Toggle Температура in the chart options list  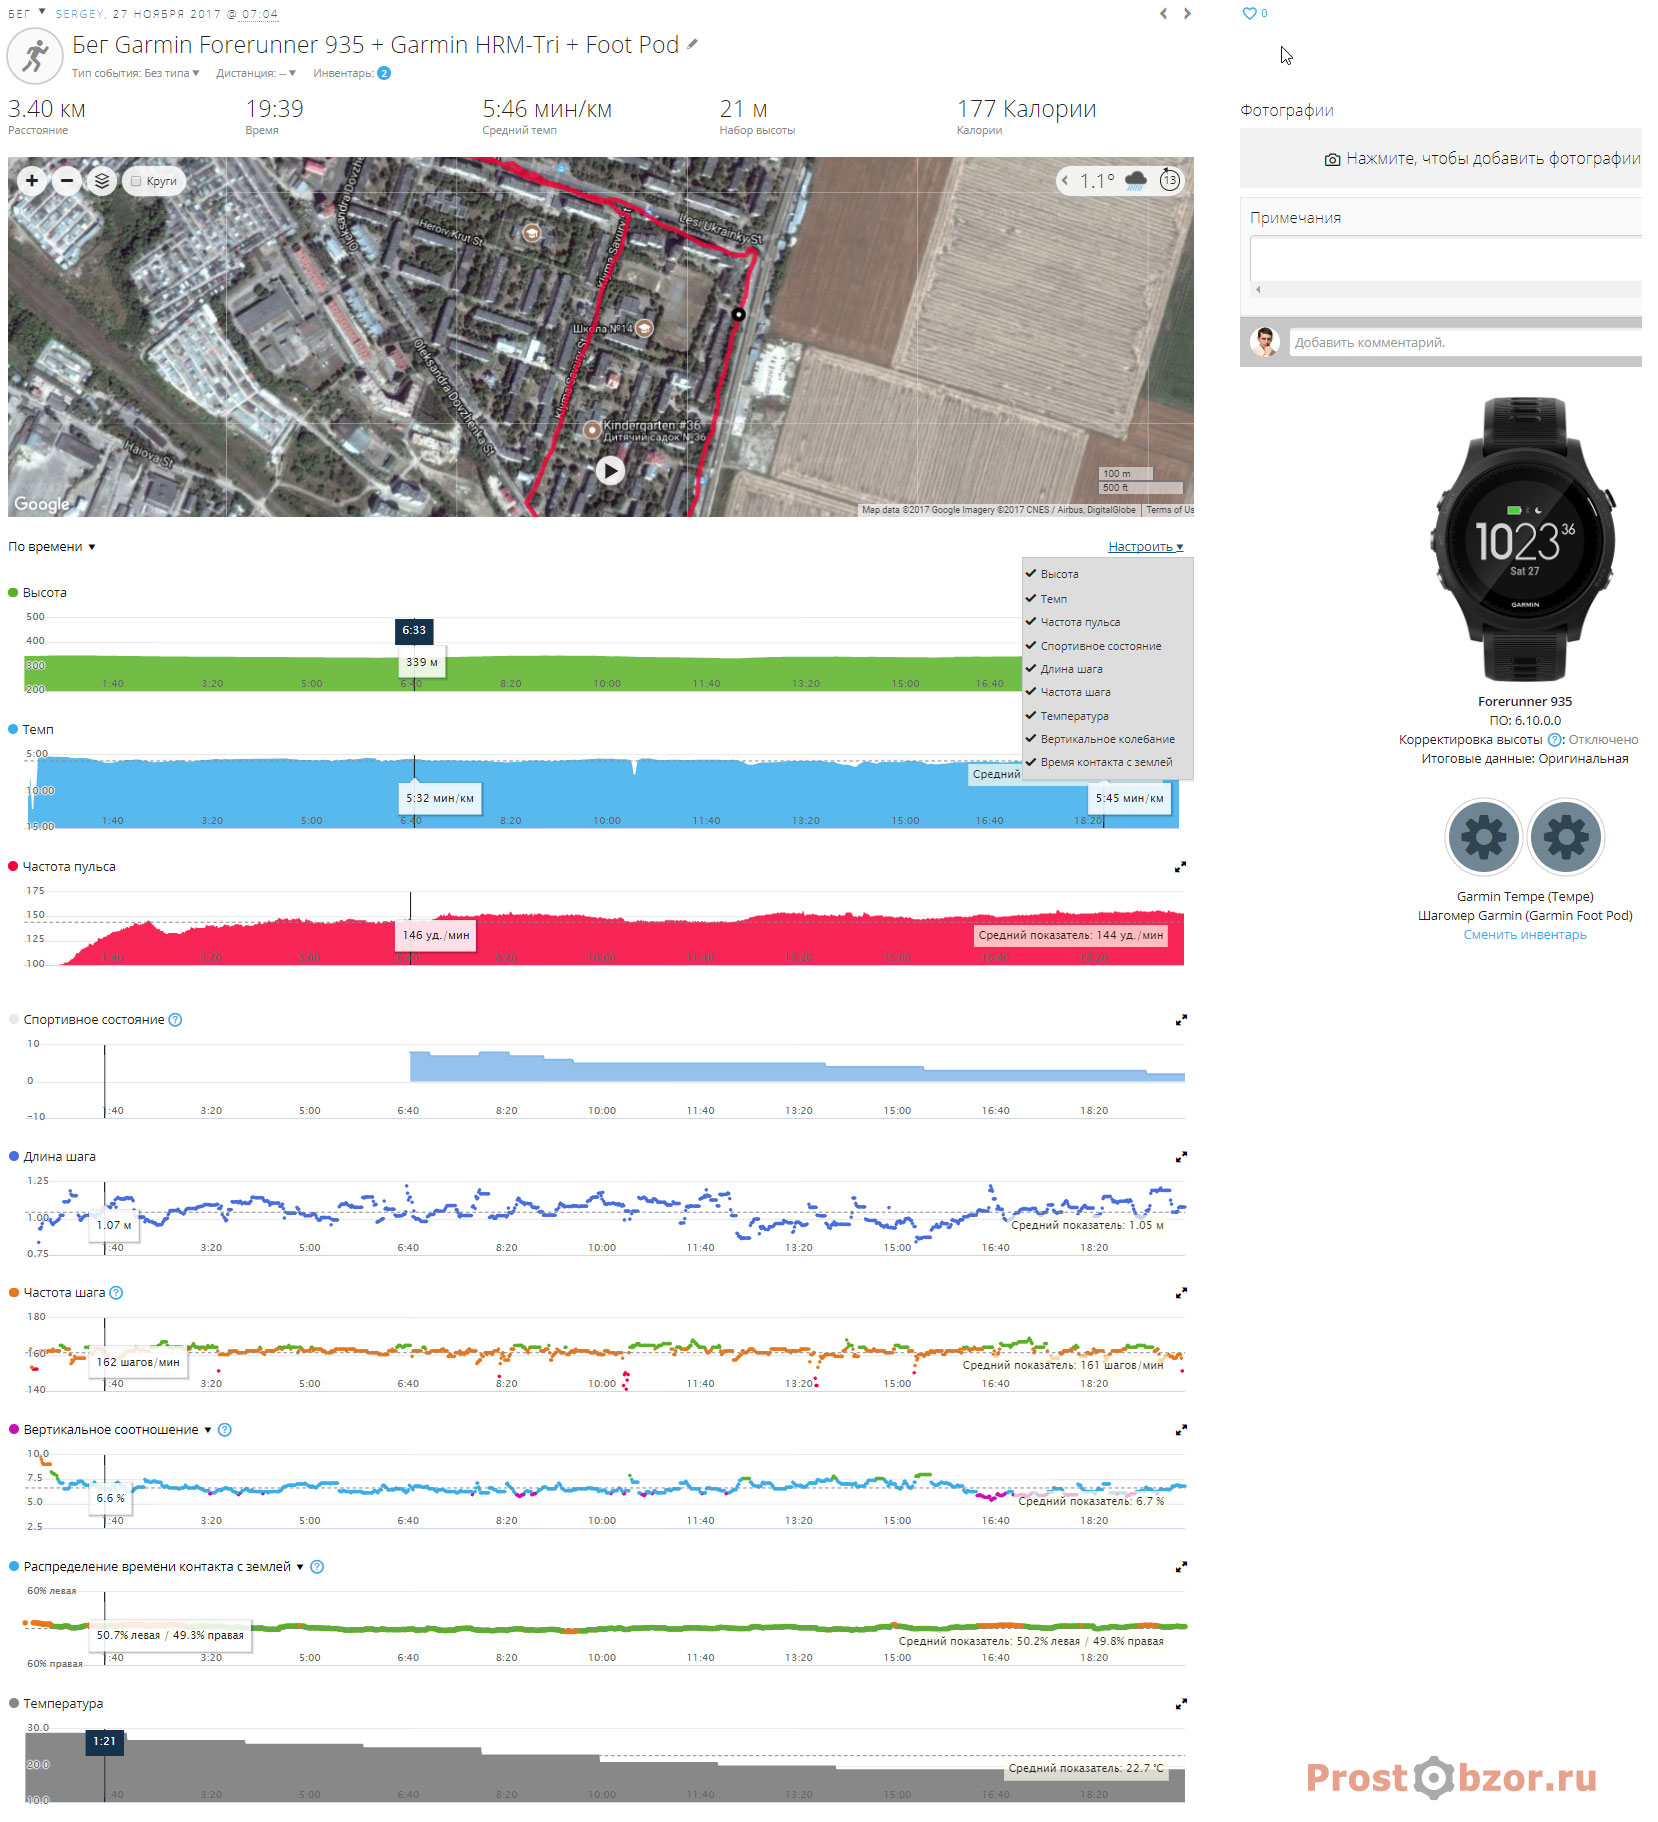(x=1031, y=716)
